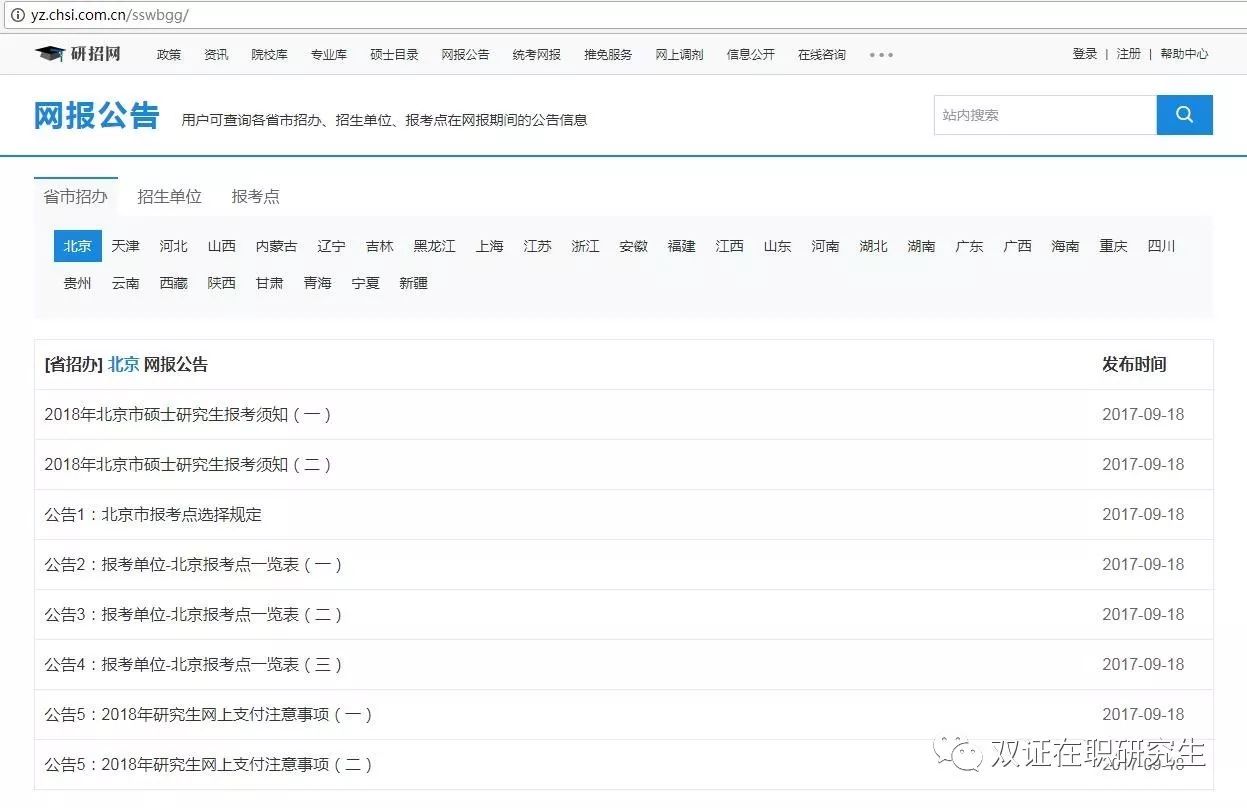The image size is (1247, 808).
Task: Click the 站内搜索 search input field
Action: pos(1044,115)
